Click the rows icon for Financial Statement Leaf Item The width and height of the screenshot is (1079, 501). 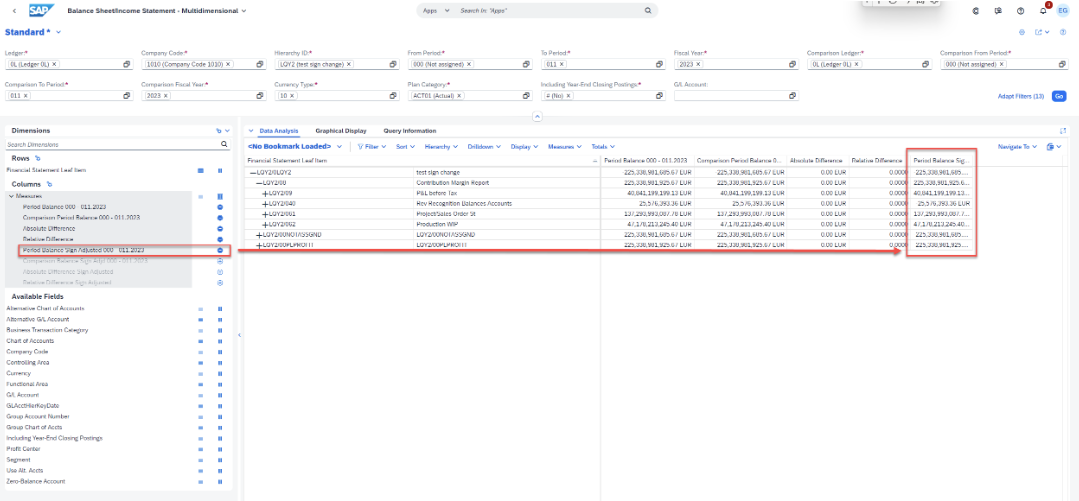[x=201, y=169]
